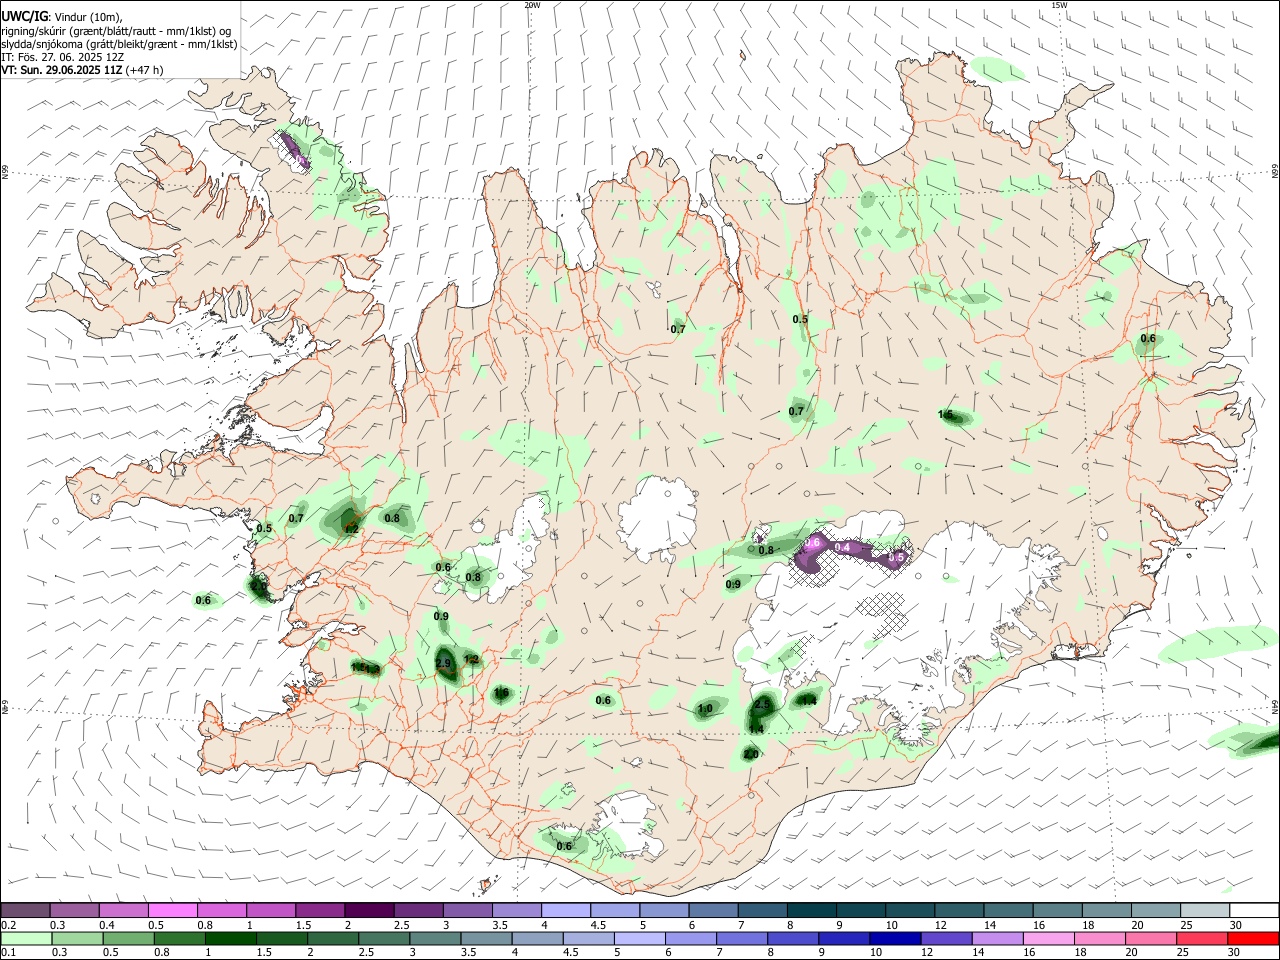The height and width of the screenshot is (960, 1280).
Task: Select the rain scale swatch between 0.8 and 1
Action: 180,938
